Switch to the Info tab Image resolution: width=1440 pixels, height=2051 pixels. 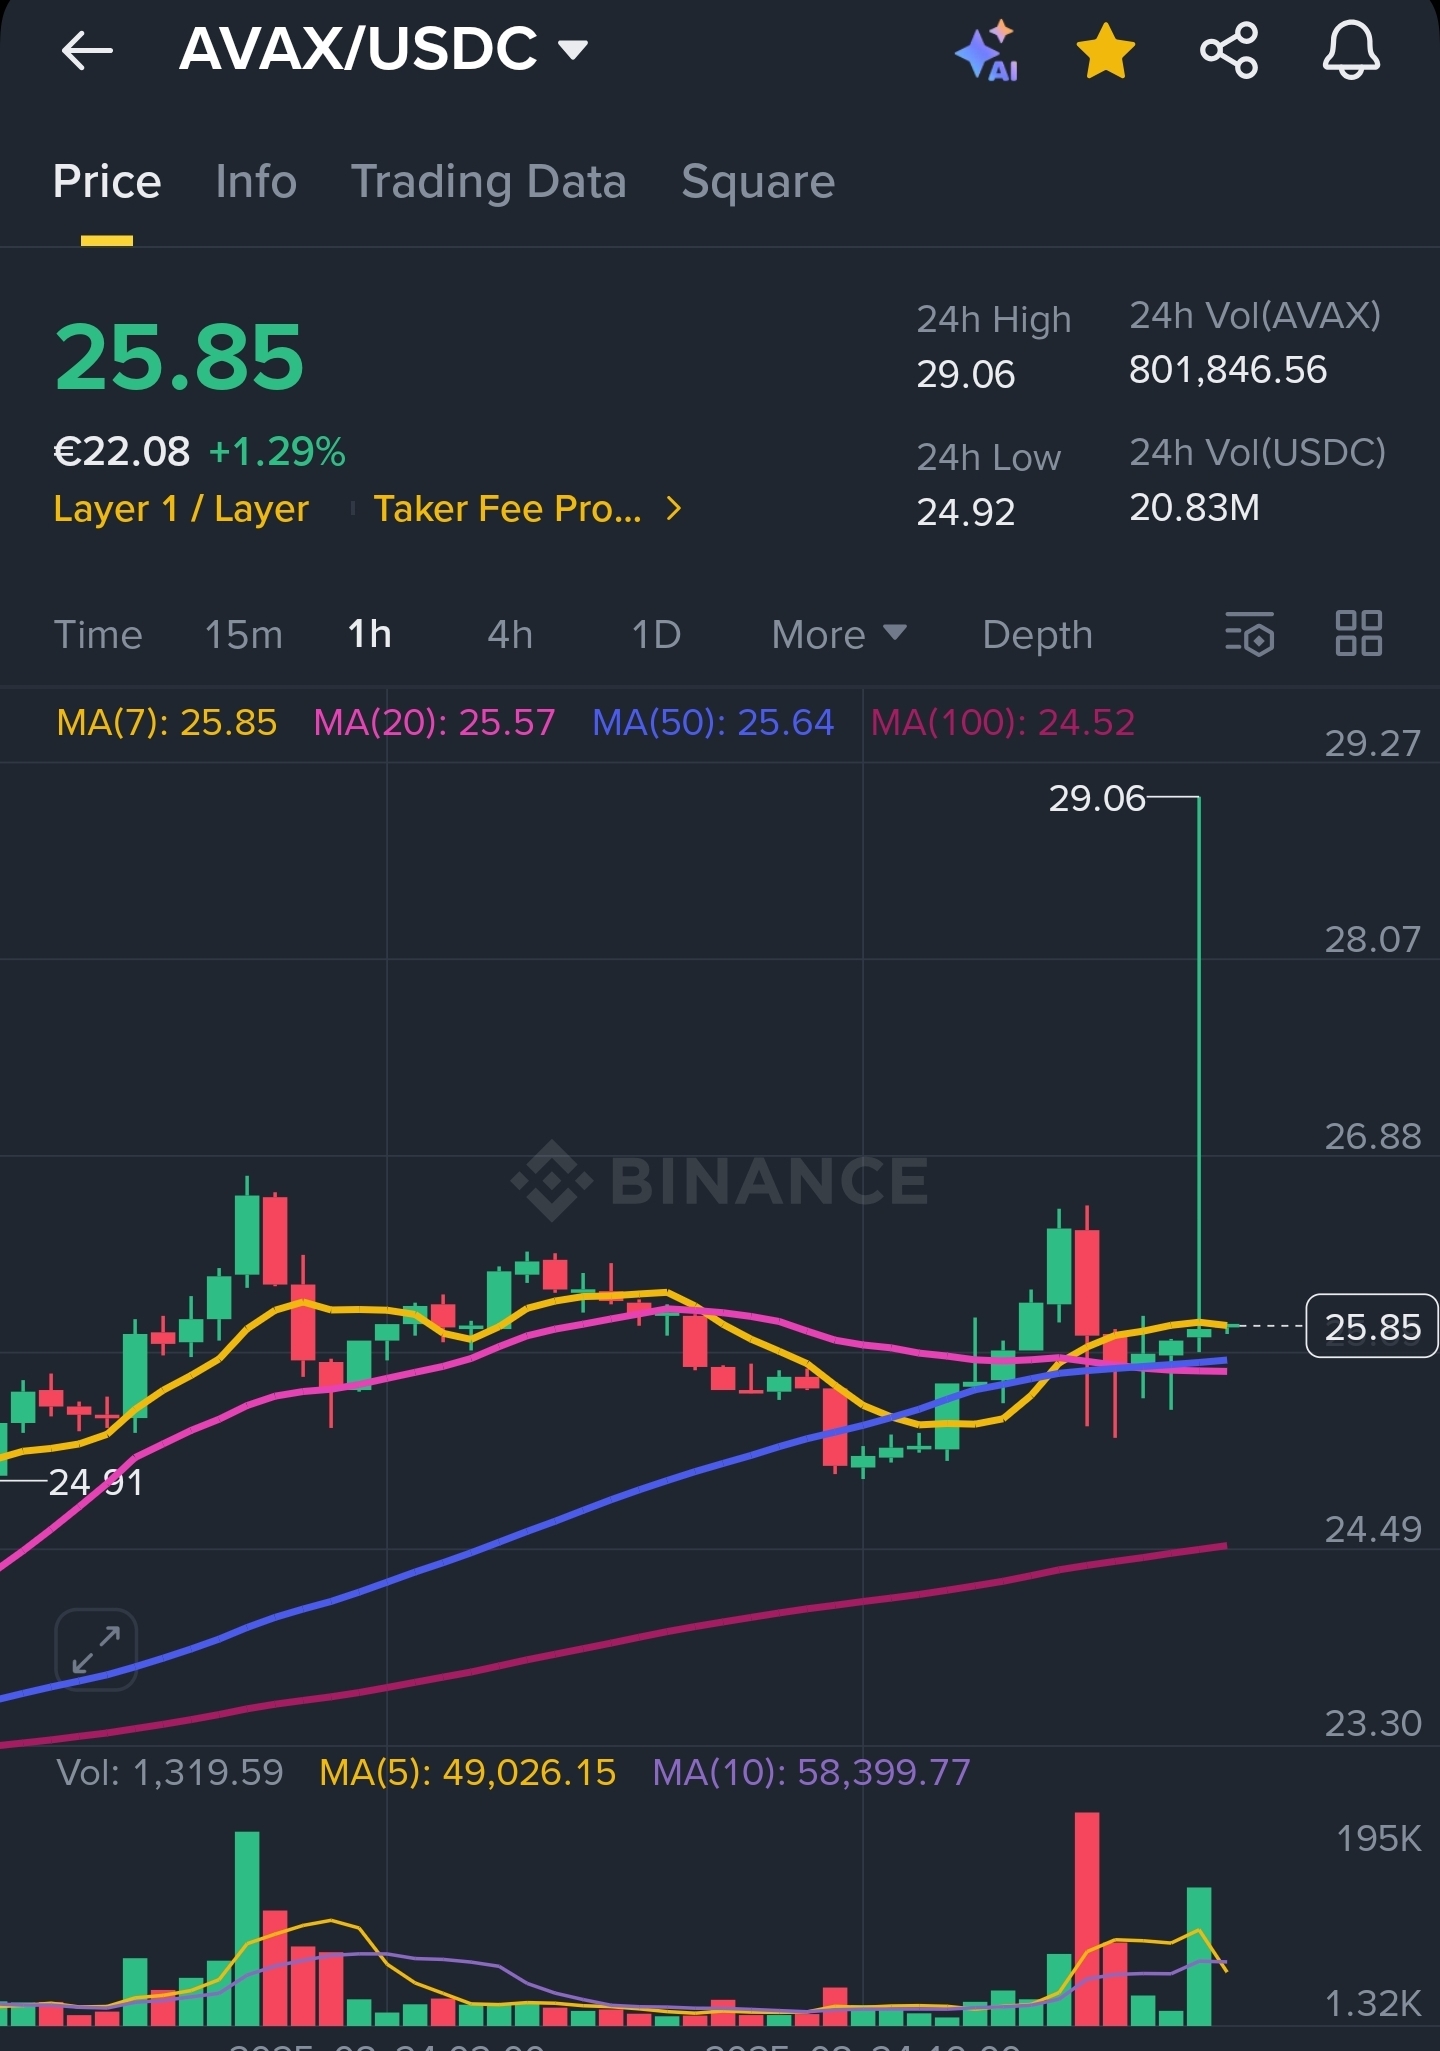(256, 182)
